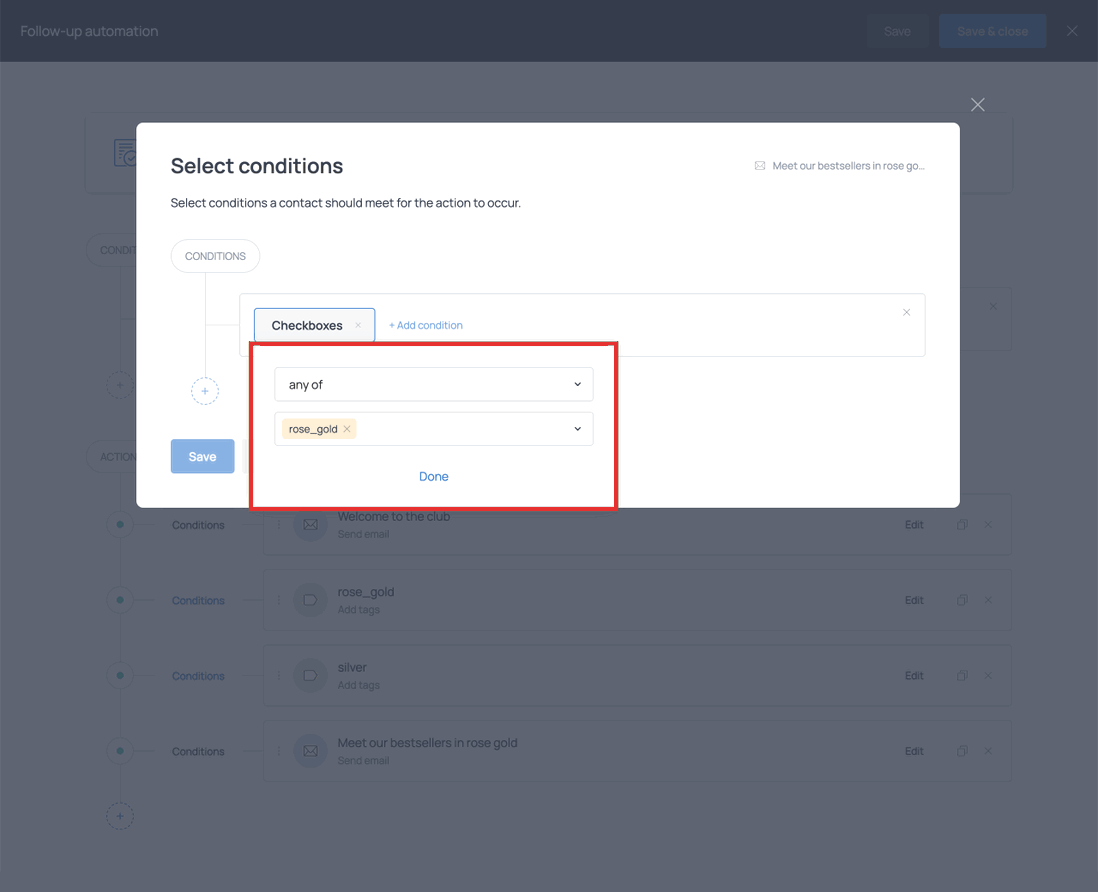Viewport: 1098px width, 892px height.
Task: Click "+ Add condition"
Action: coord(426,325)
